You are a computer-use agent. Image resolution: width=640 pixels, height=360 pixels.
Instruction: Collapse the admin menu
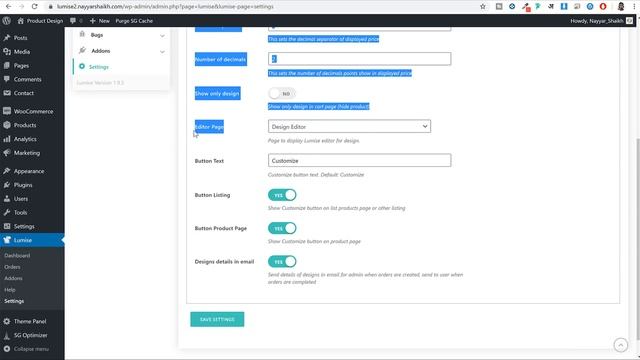coord(31,349)
